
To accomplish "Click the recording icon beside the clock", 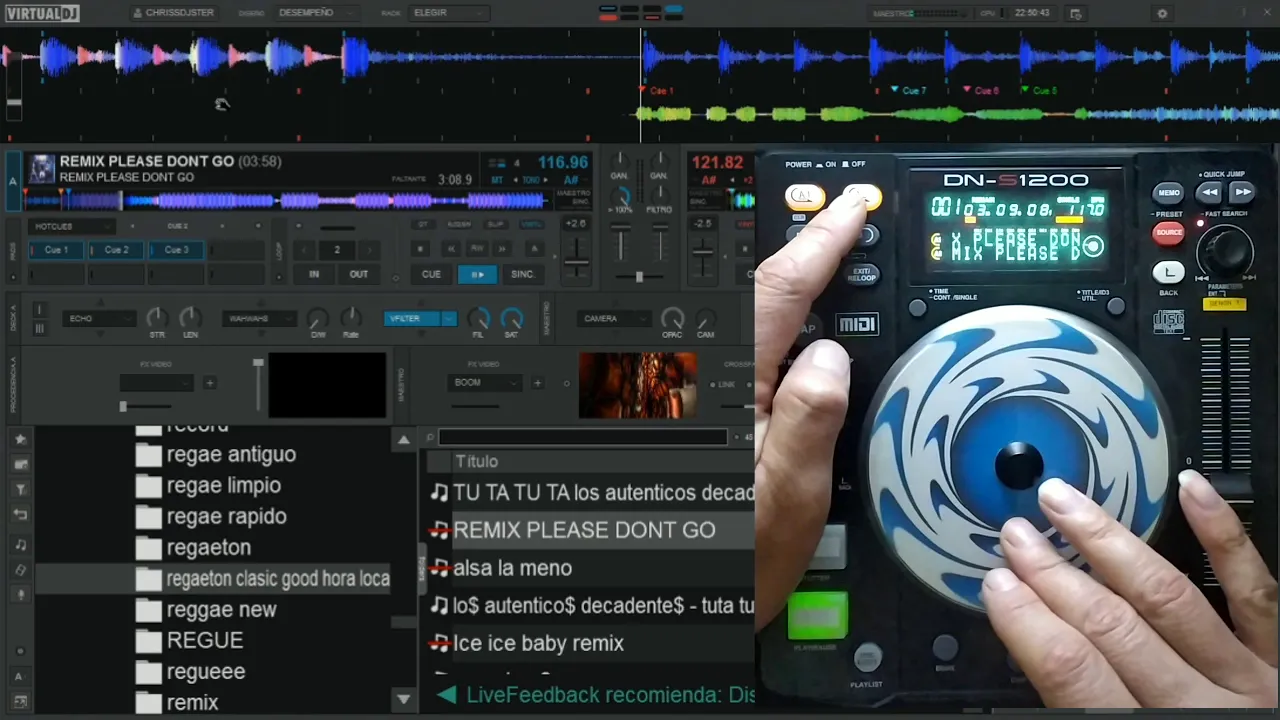I will click(1075, 14).
